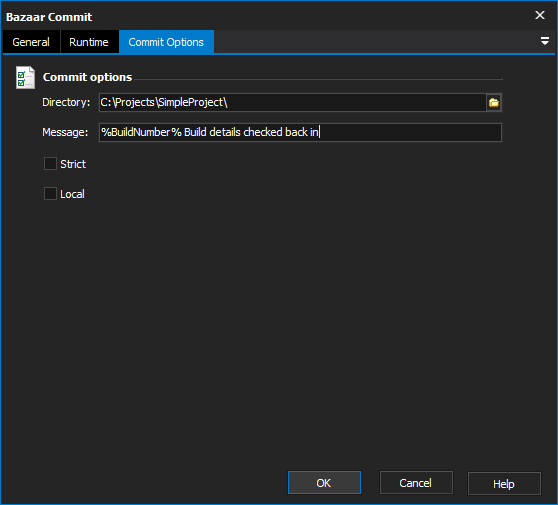This screenshot has width=558, height=505.
Task: Enable the Strict checkbox
Action: (x=50, y=164)
